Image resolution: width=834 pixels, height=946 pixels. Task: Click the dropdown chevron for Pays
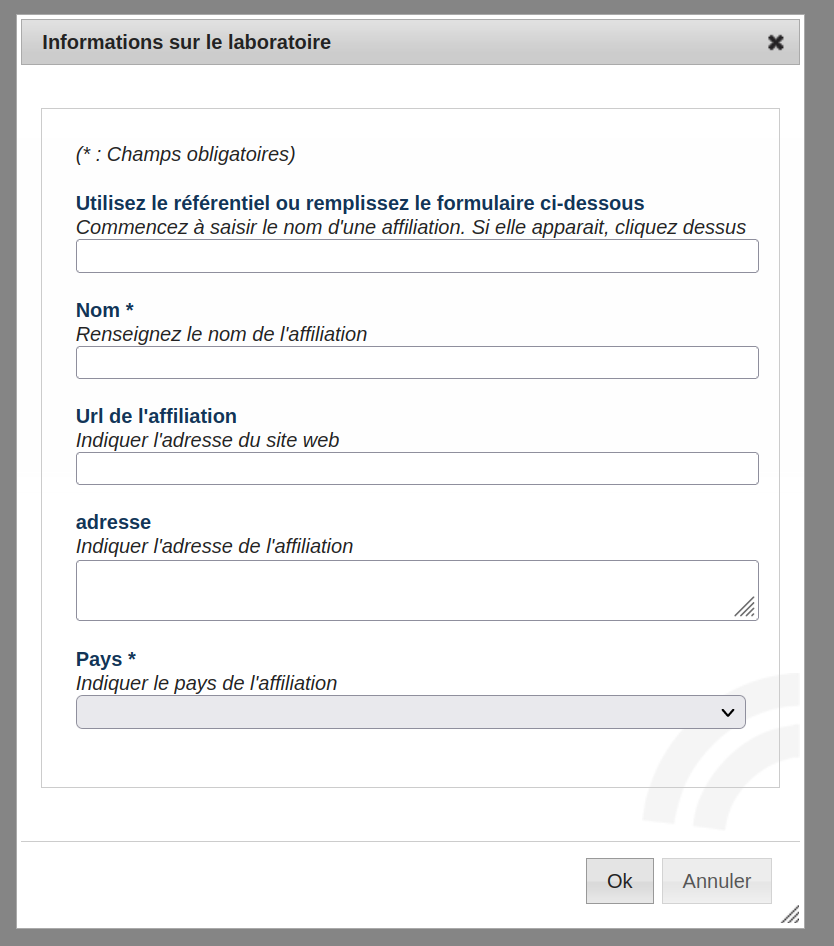click(x=727, y=711)
